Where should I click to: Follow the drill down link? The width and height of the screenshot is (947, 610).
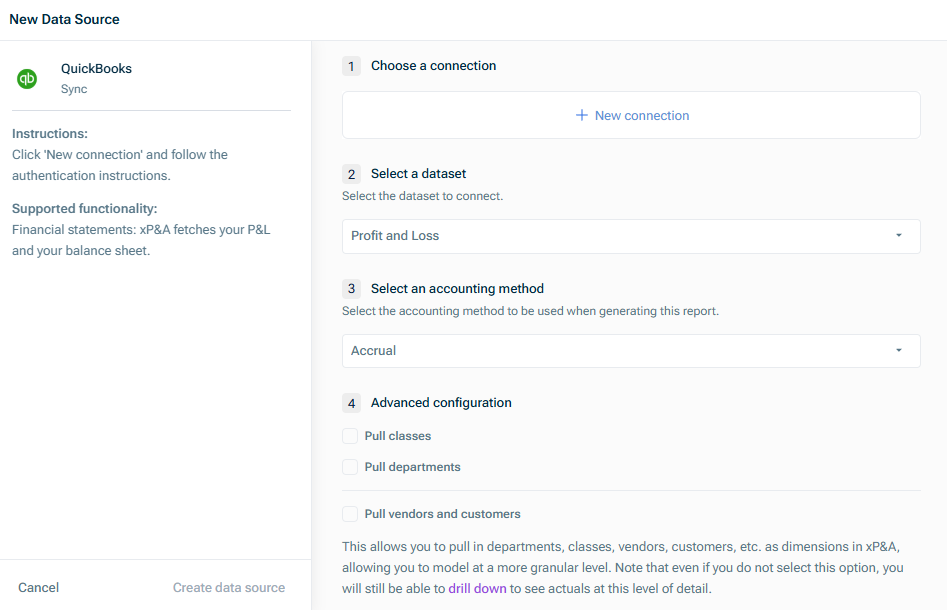pos(477,589)
